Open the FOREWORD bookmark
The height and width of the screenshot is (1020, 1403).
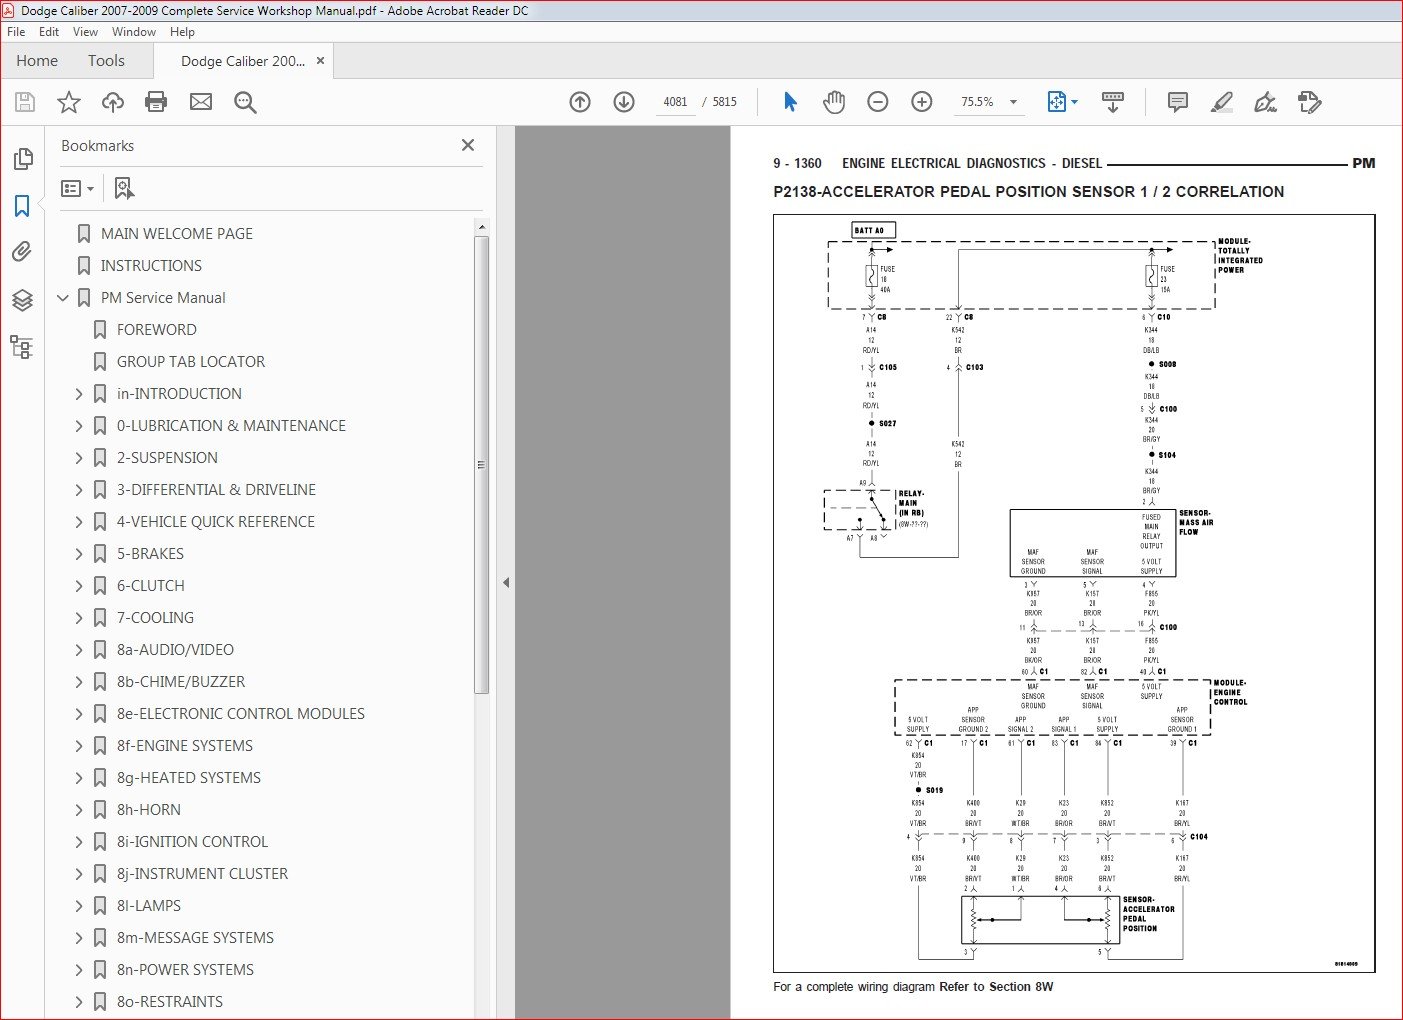tap(157, 330)
